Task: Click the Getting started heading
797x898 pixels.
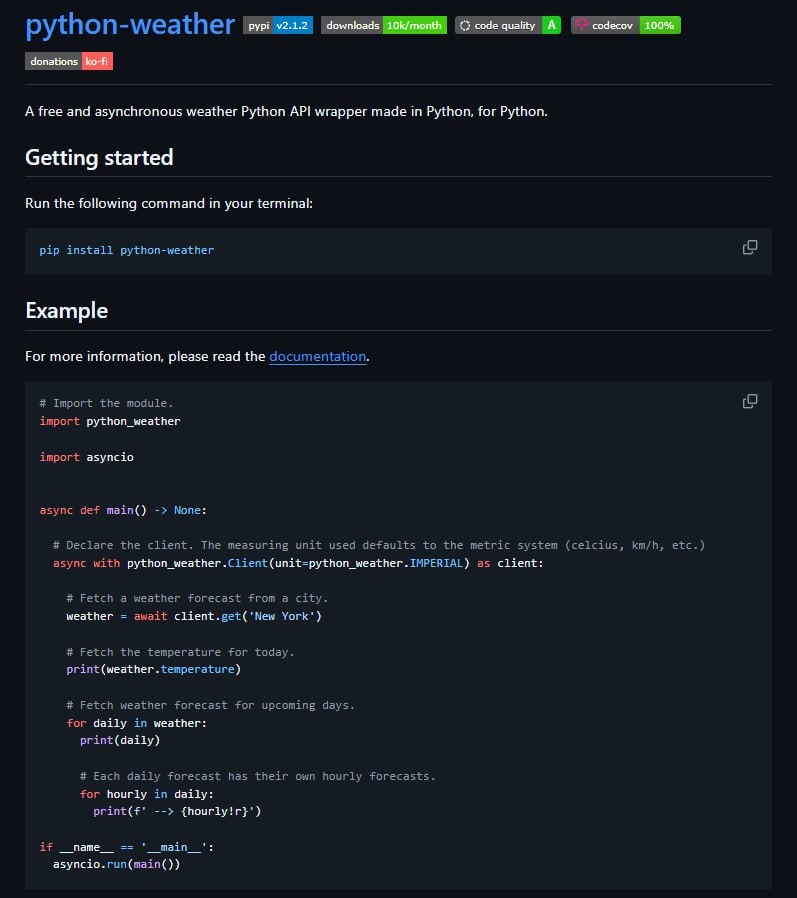Action: click(x=99, y=157)
